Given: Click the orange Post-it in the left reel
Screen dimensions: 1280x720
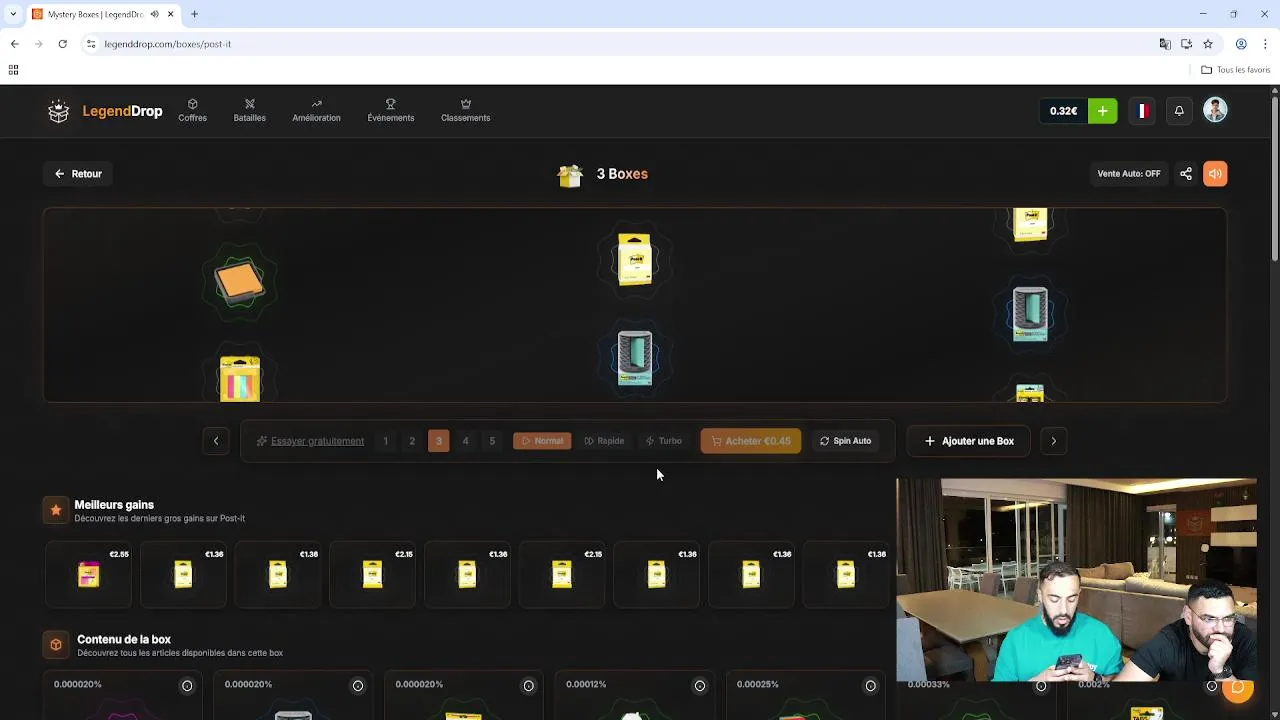Looking at the screenshot, I should click(x=239, y=282).
